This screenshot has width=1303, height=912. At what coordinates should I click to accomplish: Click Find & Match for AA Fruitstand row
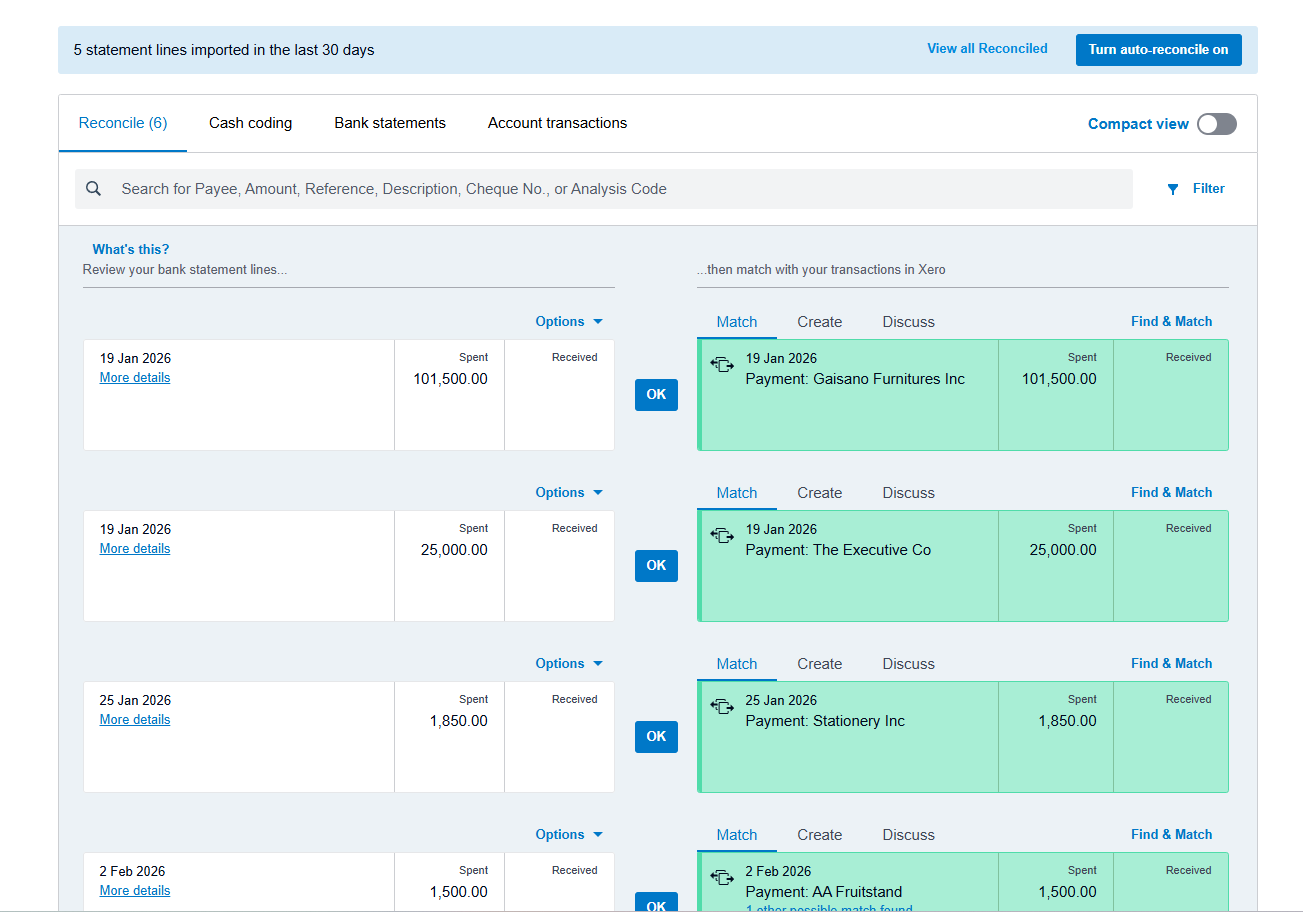click(x=1172, y=835)
